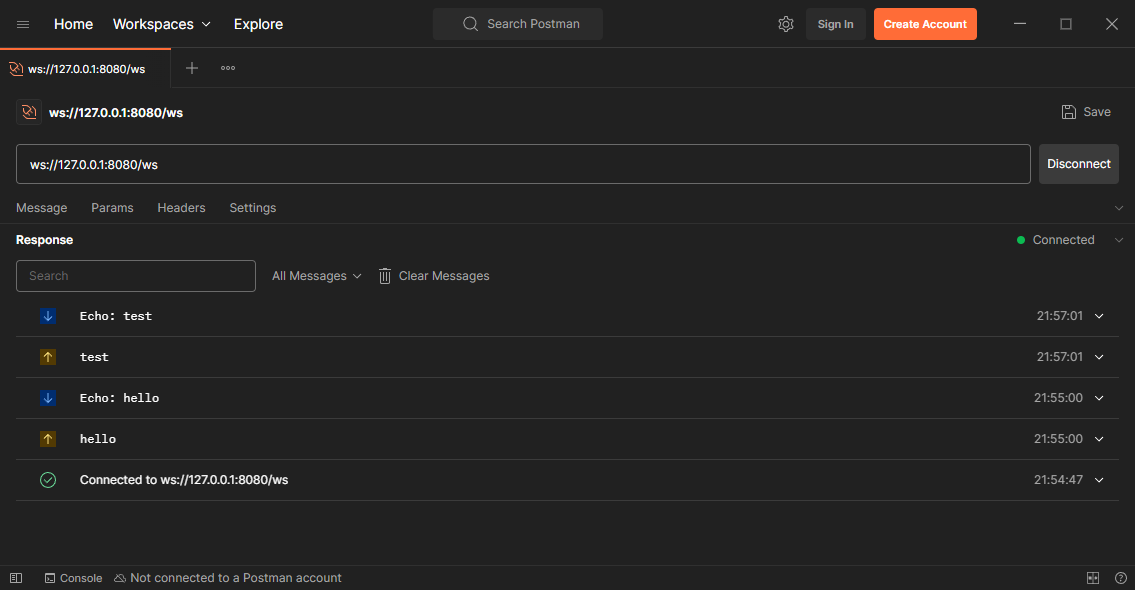This screenshot has width=1135, height=590.
Task: Open Postman settings gear icon
Action: click(785, 24)
